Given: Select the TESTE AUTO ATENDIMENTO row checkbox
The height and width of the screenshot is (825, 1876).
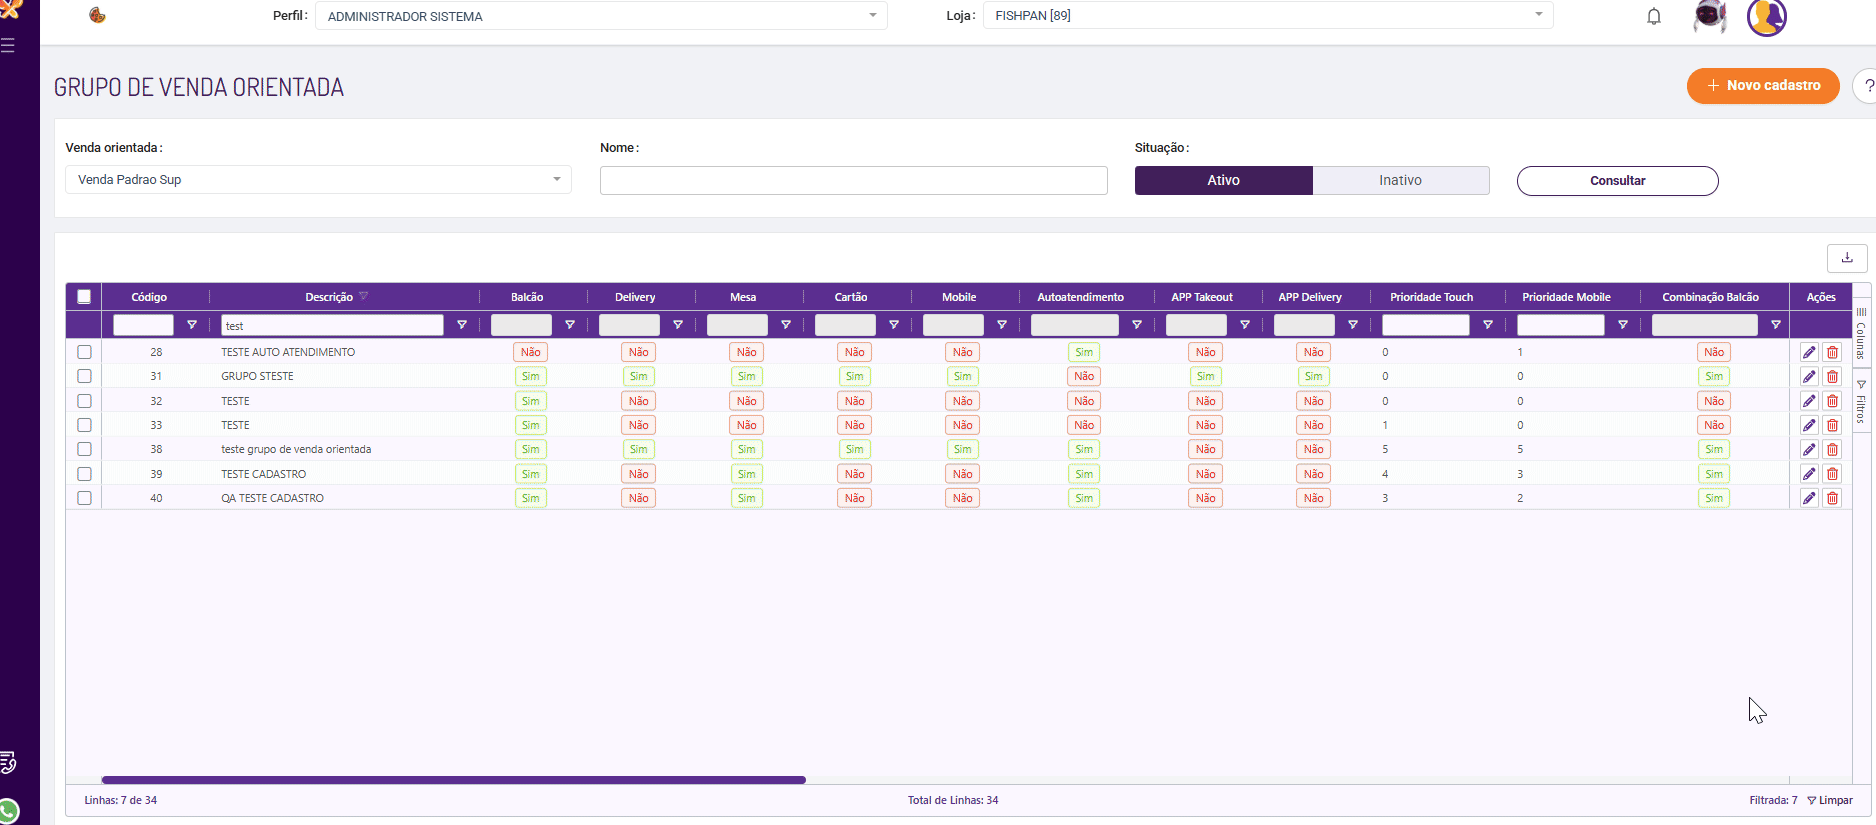Looking at the screenshot, I should [x=84, y=352].
